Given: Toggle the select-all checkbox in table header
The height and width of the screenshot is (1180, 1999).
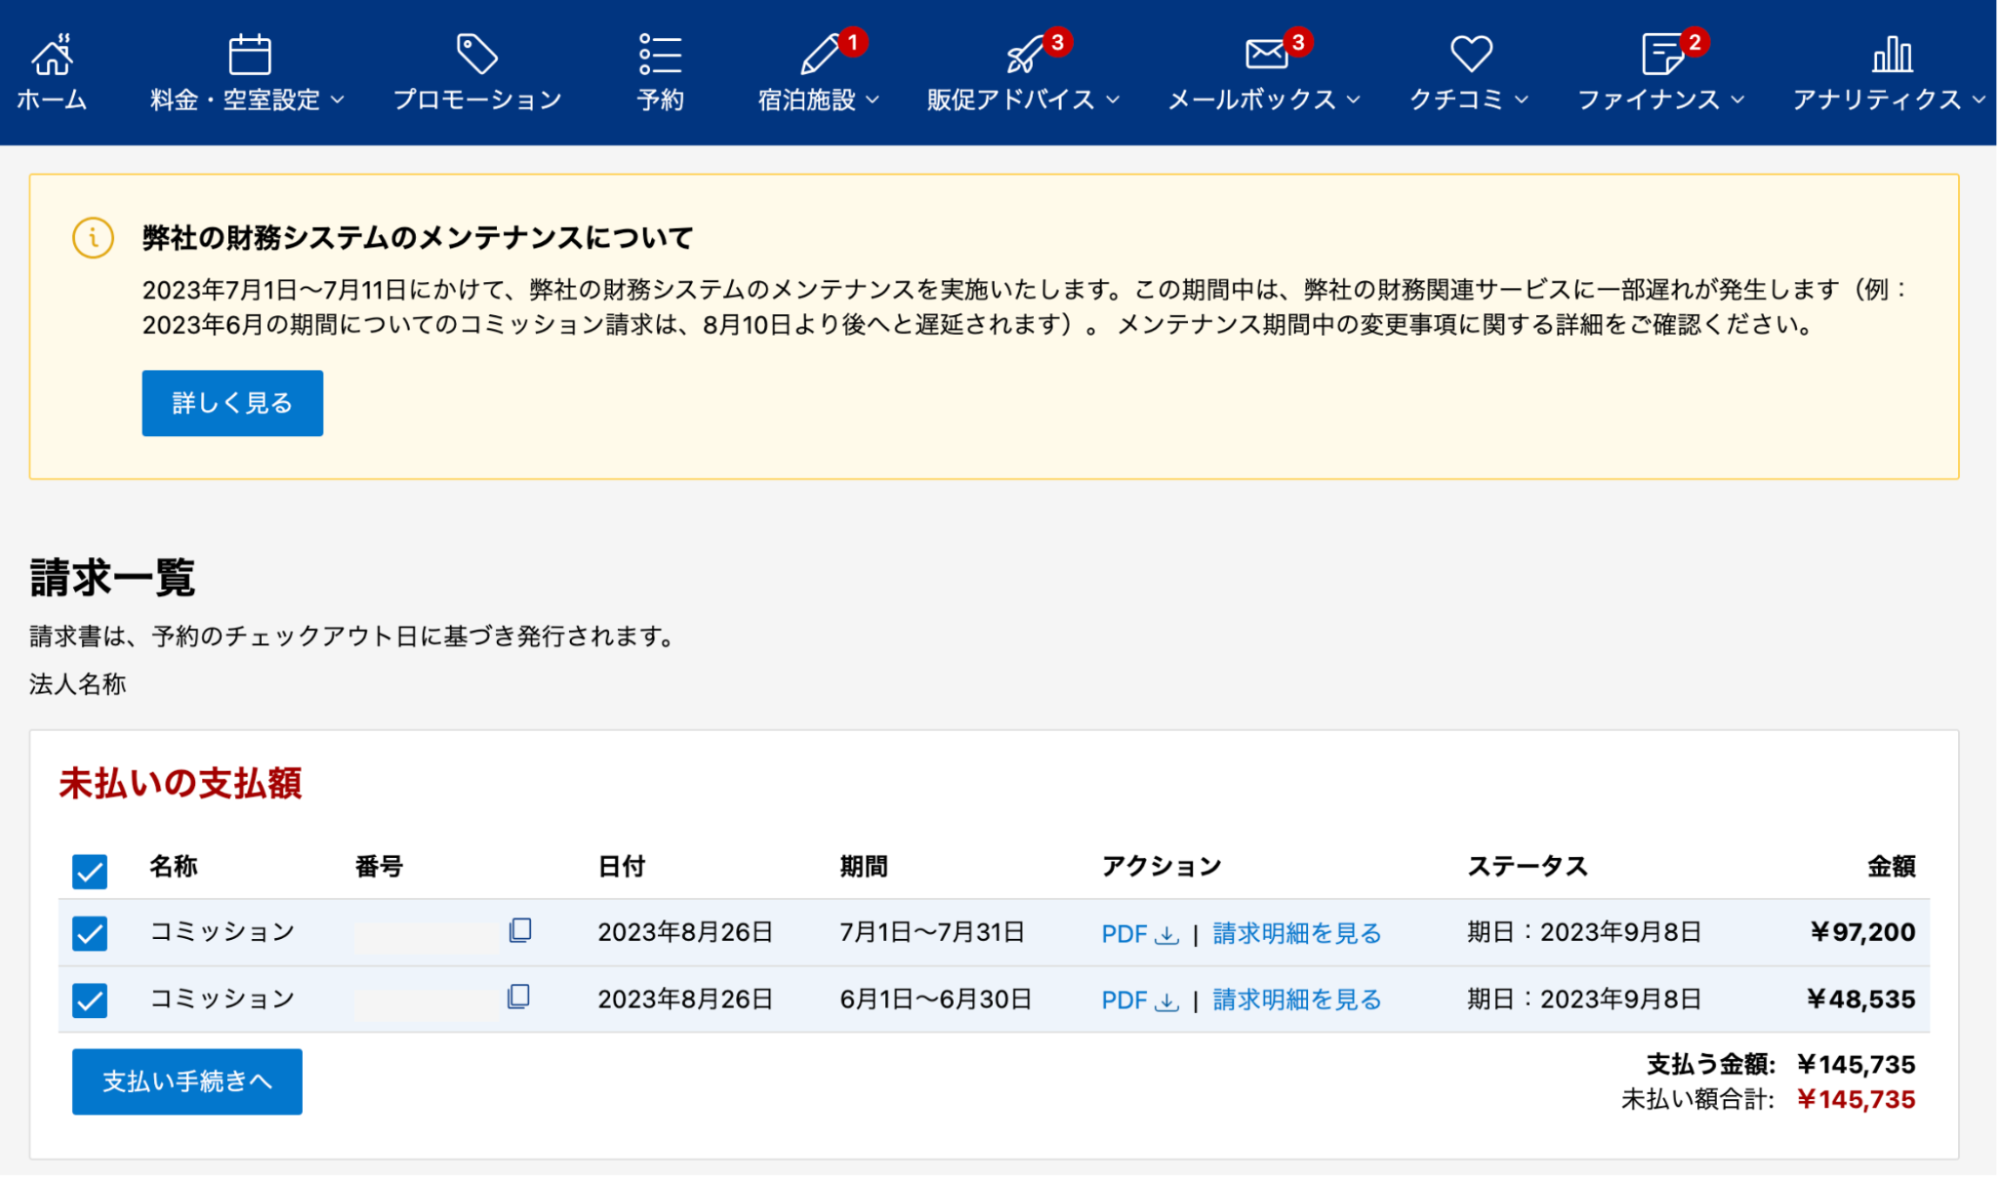Looking at the screenshot, I should (x=90, y=871).
